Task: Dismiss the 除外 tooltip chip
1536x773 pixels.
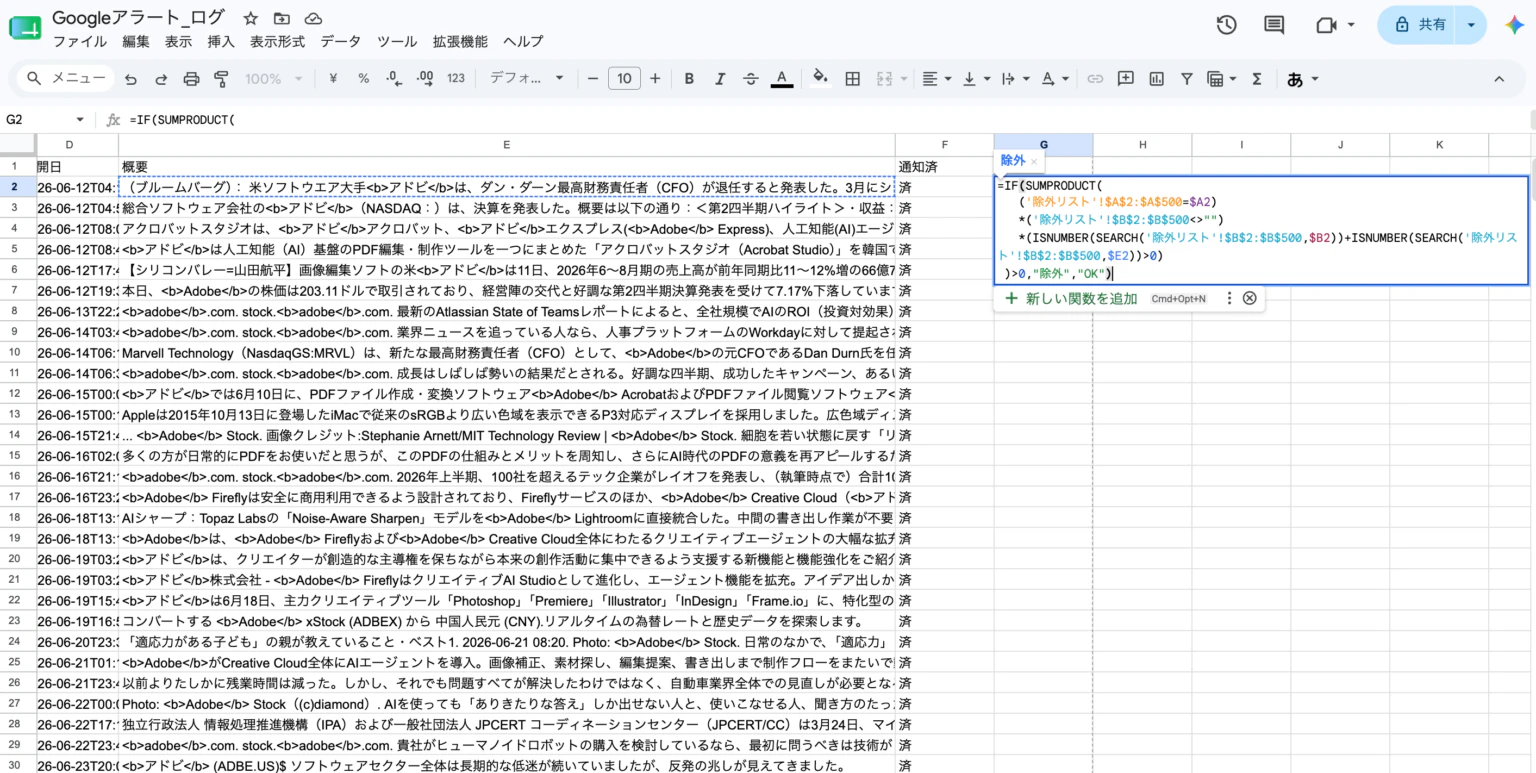Action: pyautogui.click(x=1034, y=161)
